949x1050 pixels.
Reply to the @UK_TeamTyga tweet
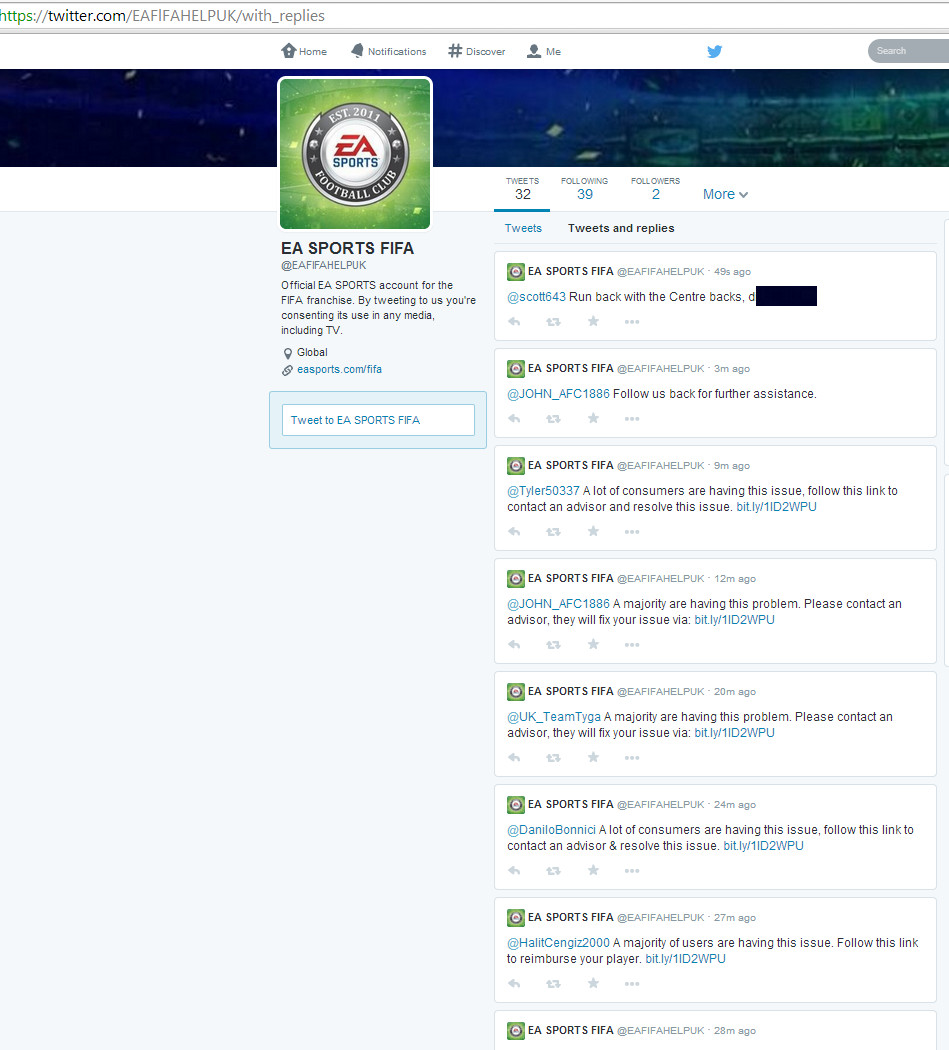click(x=514, y=759)
